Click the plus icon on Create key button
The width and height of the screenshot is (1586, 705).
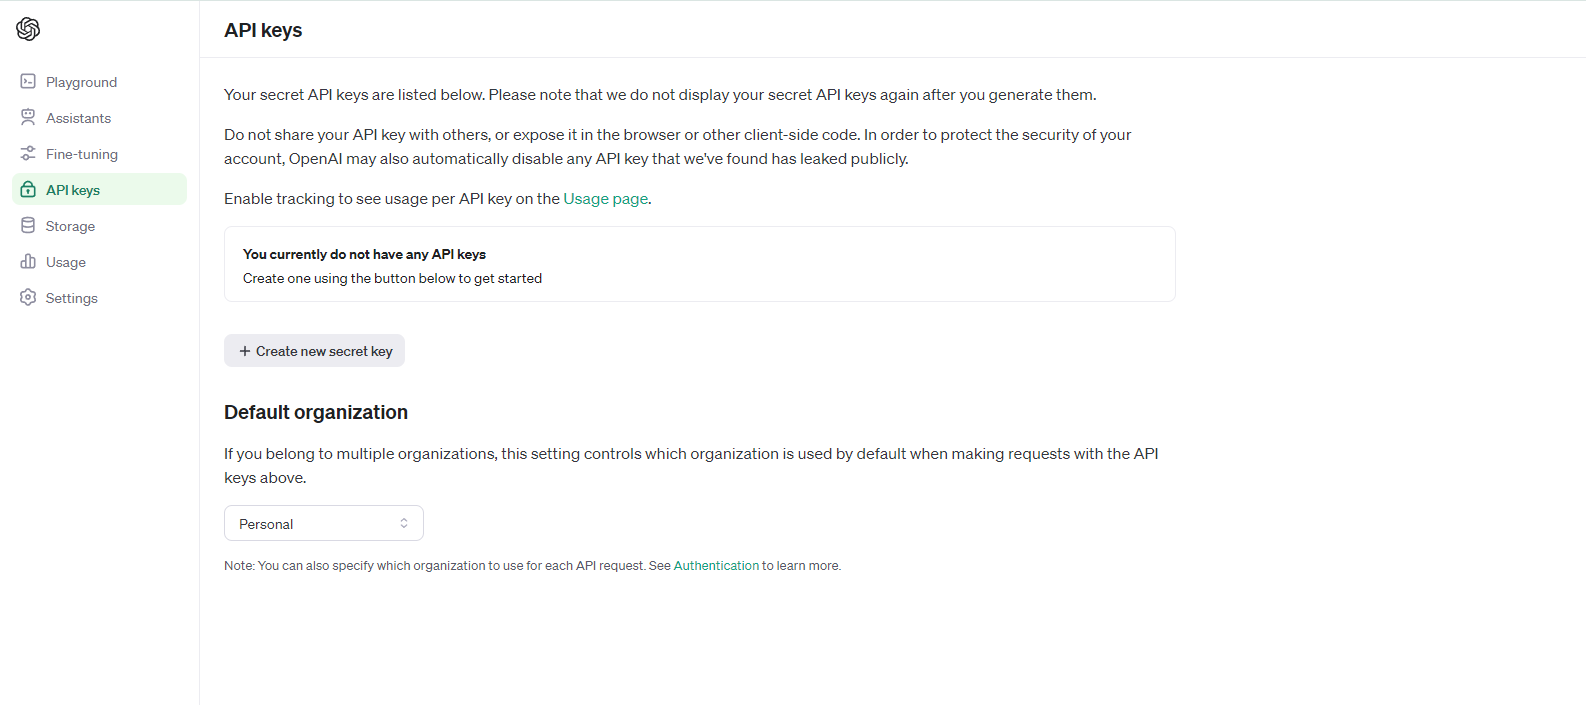245,351
